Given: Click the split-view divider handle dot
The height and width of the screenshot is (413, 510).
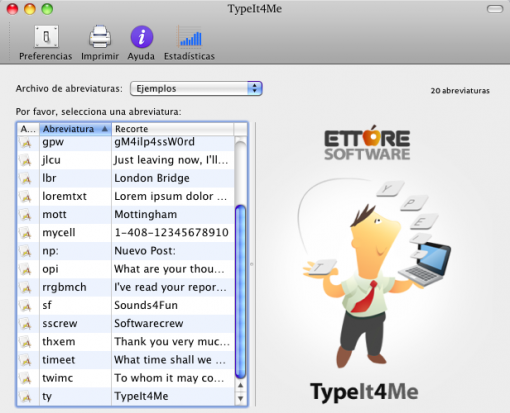Looking at the screenshot, I should point(252,264).
